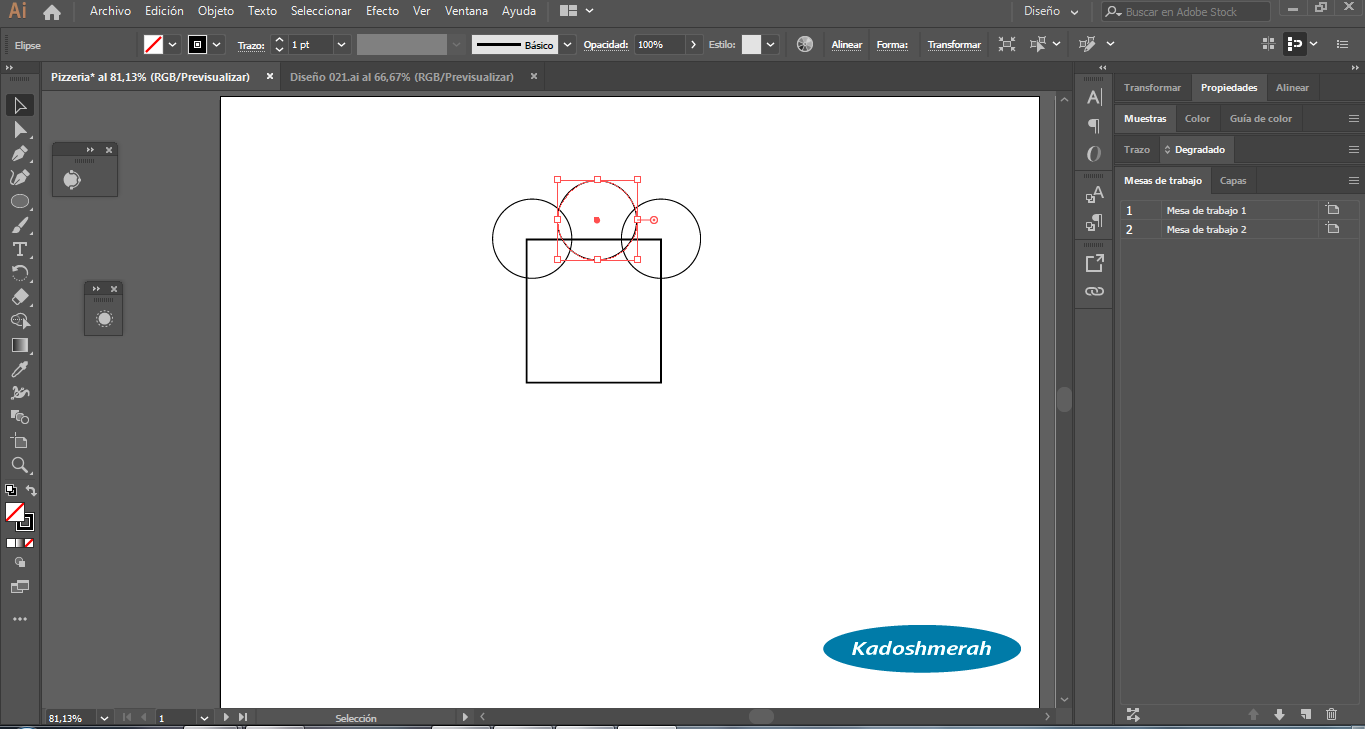Switch to the Capas tab
1365x729 pixels.
(1233, 181)
